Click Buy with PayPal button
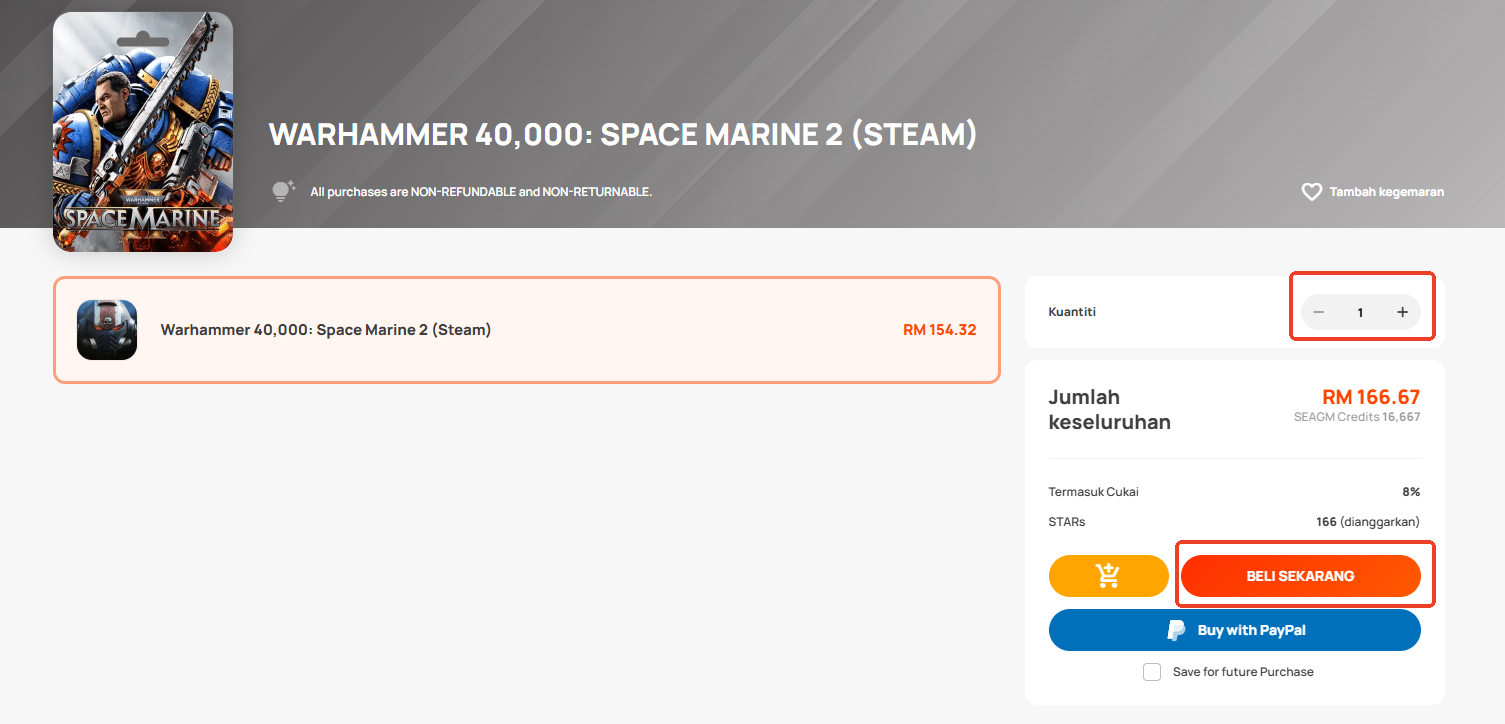 point(1234,630)
